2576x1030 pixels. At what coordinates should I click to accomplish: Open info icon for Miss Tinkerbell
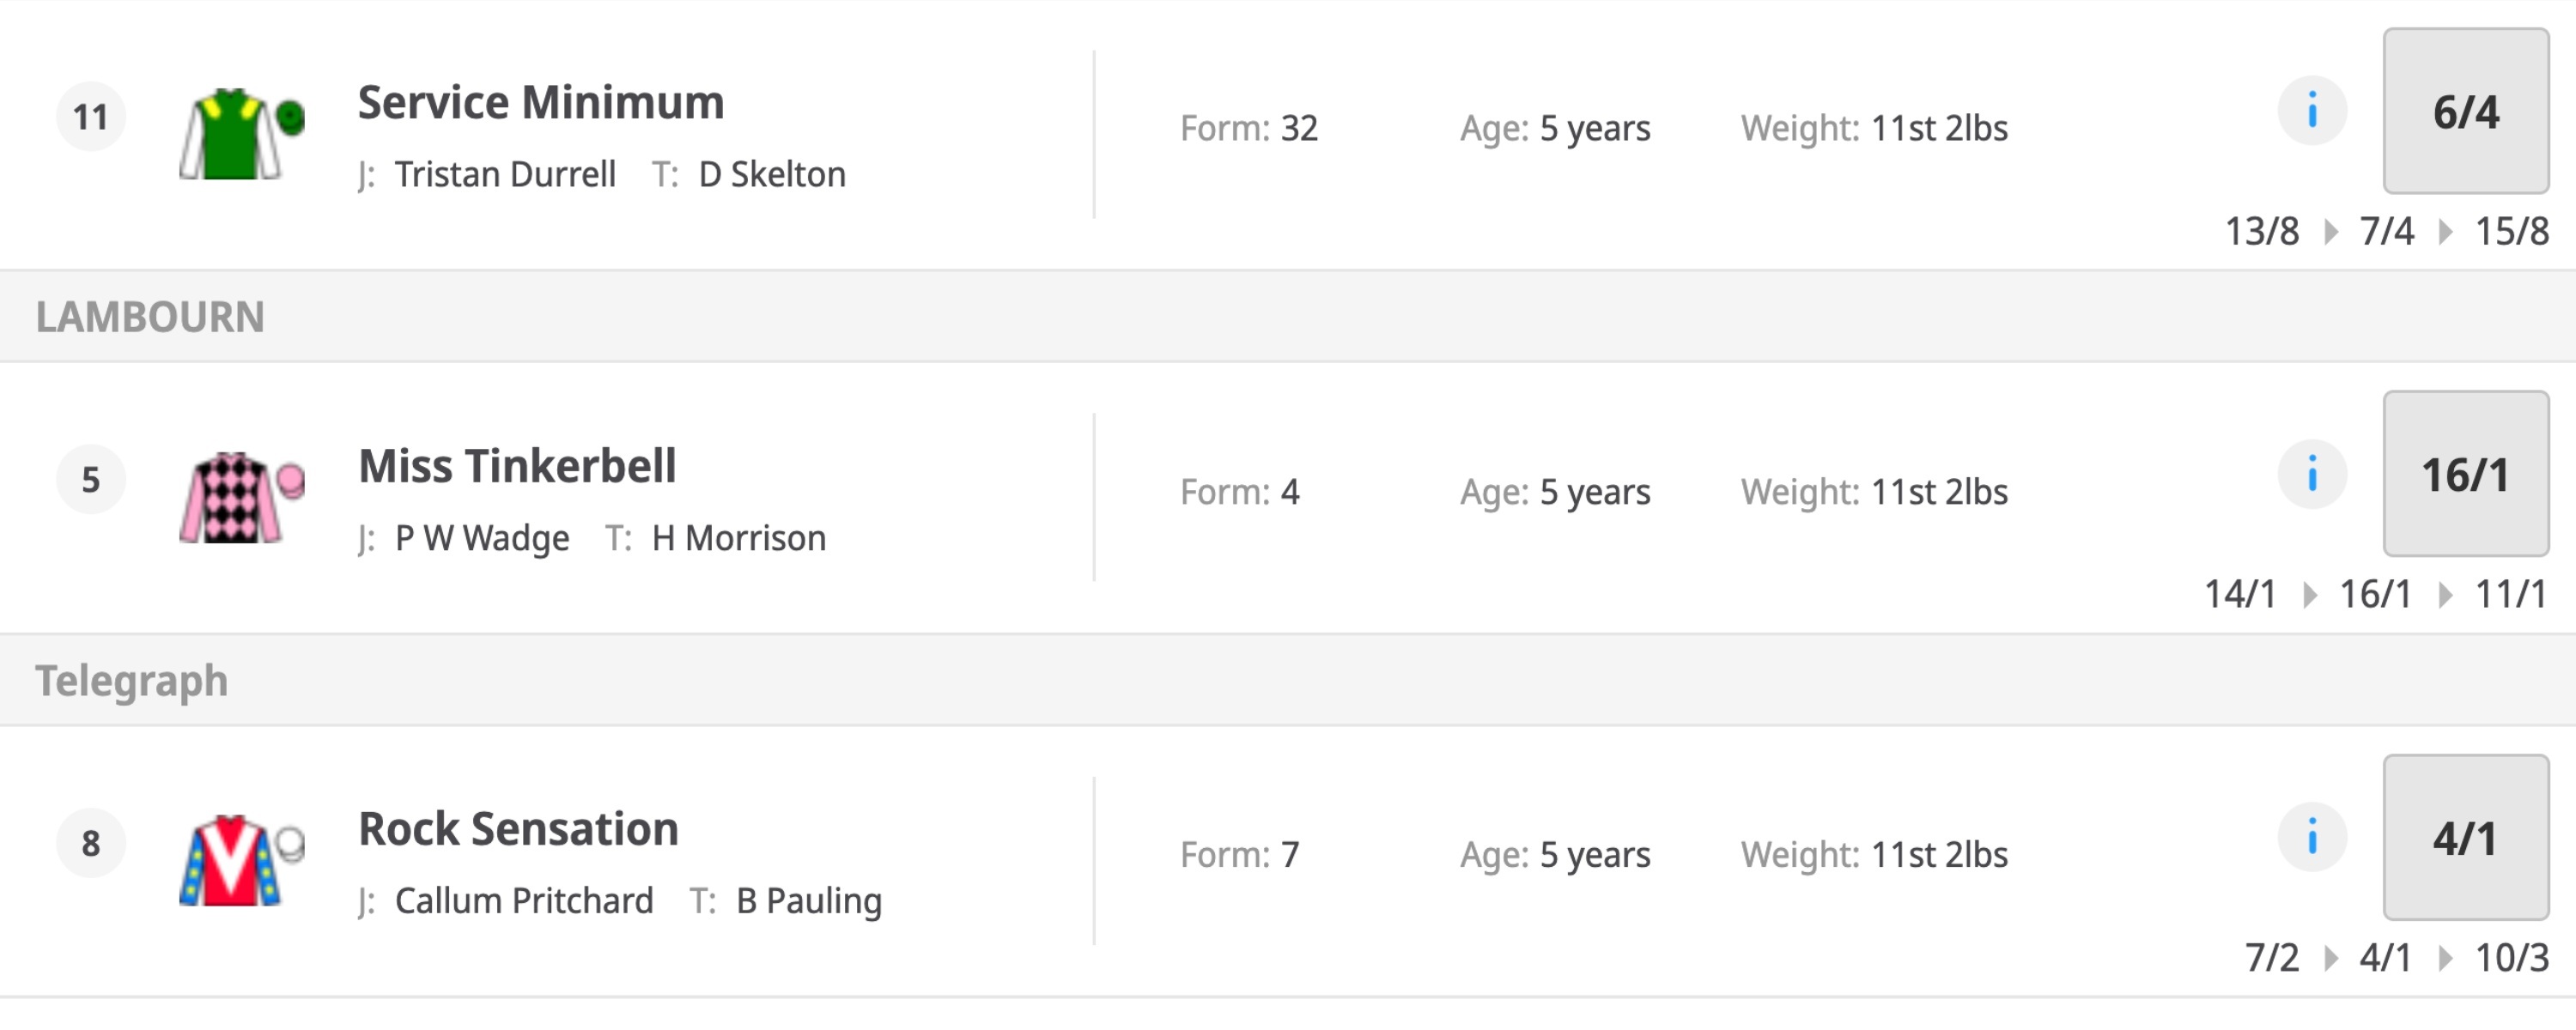(x=2311, y=474)
